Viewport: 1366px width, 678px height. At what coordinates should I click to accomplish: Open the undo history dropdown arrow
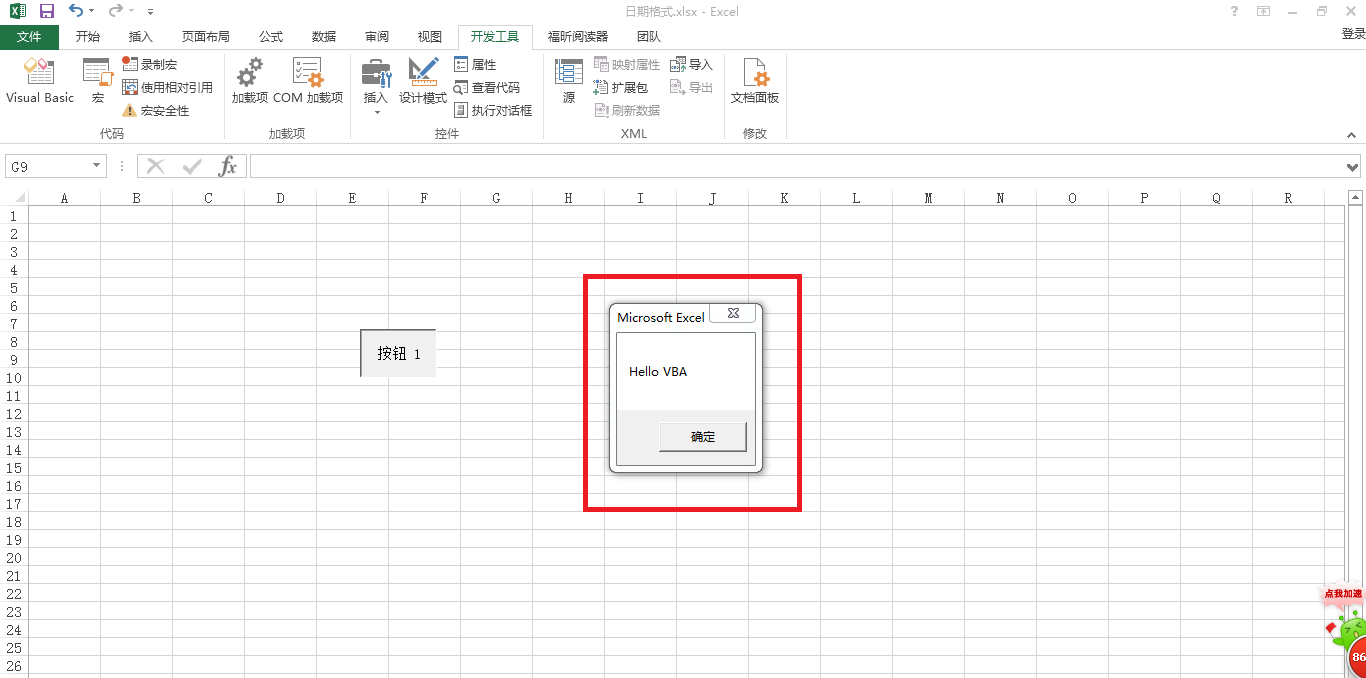[x=92, y=11]
